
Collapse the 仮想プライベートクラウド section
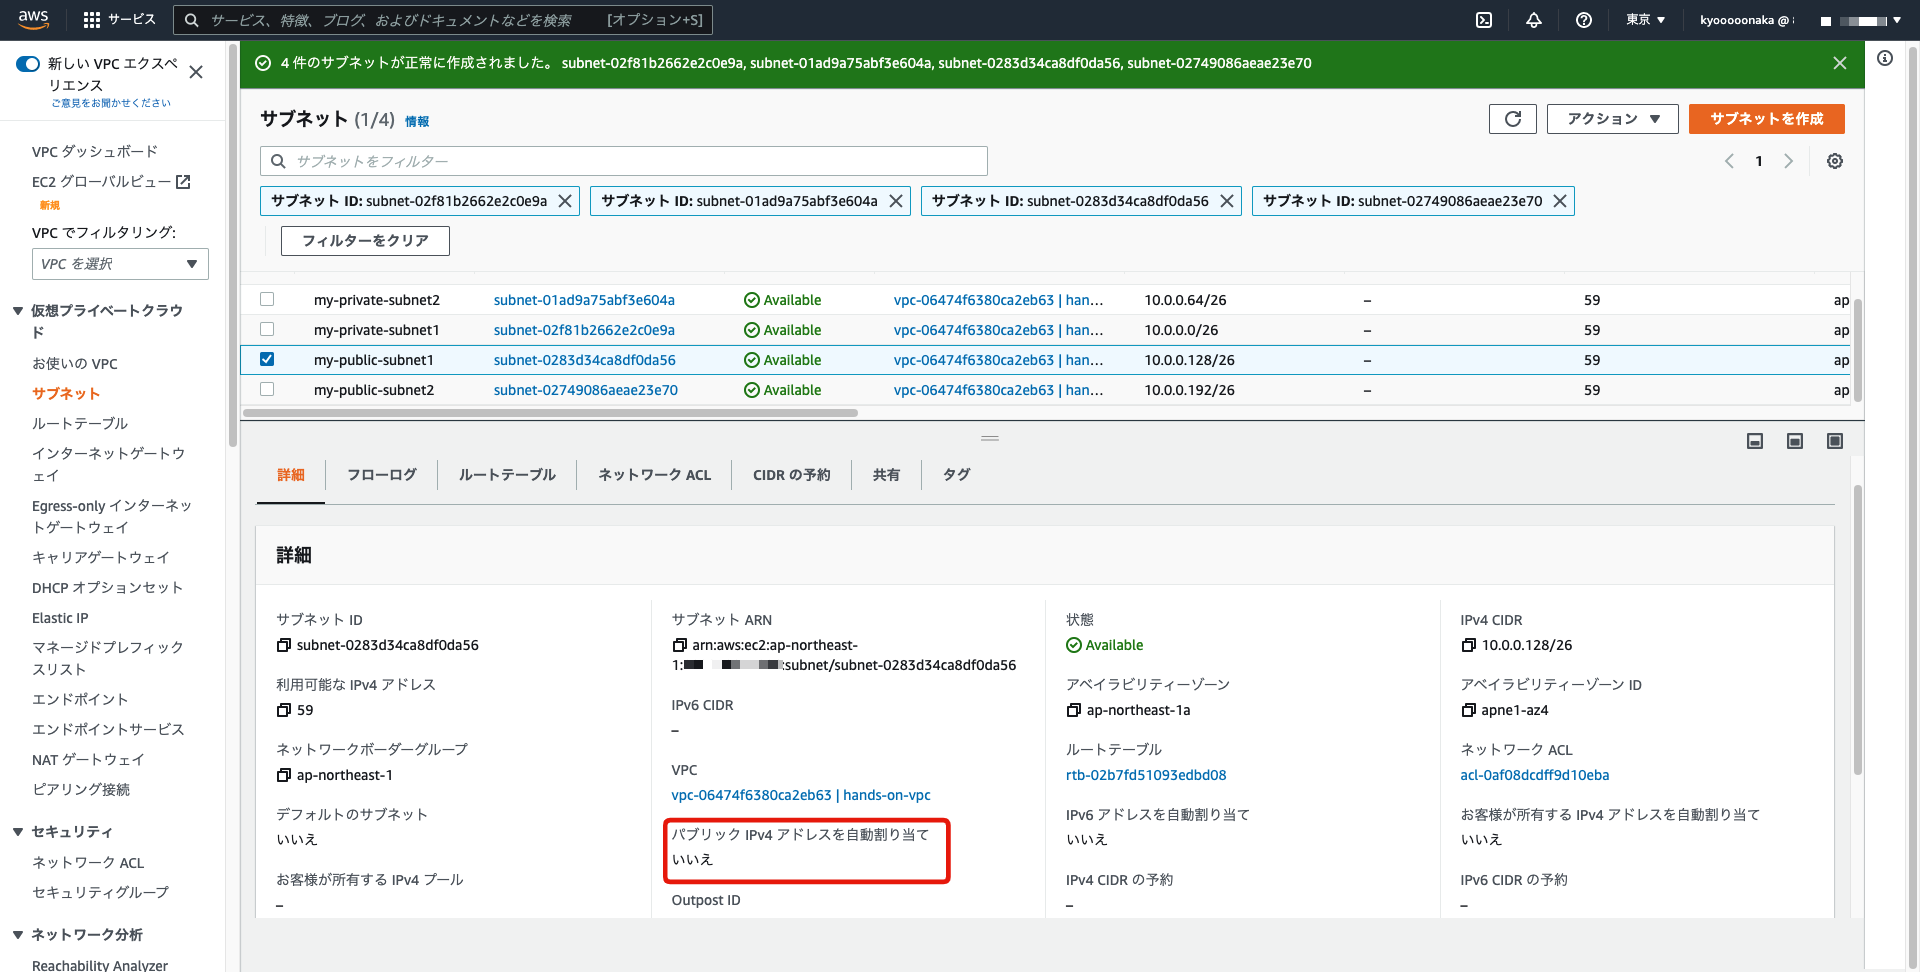[x=18, y=311]
